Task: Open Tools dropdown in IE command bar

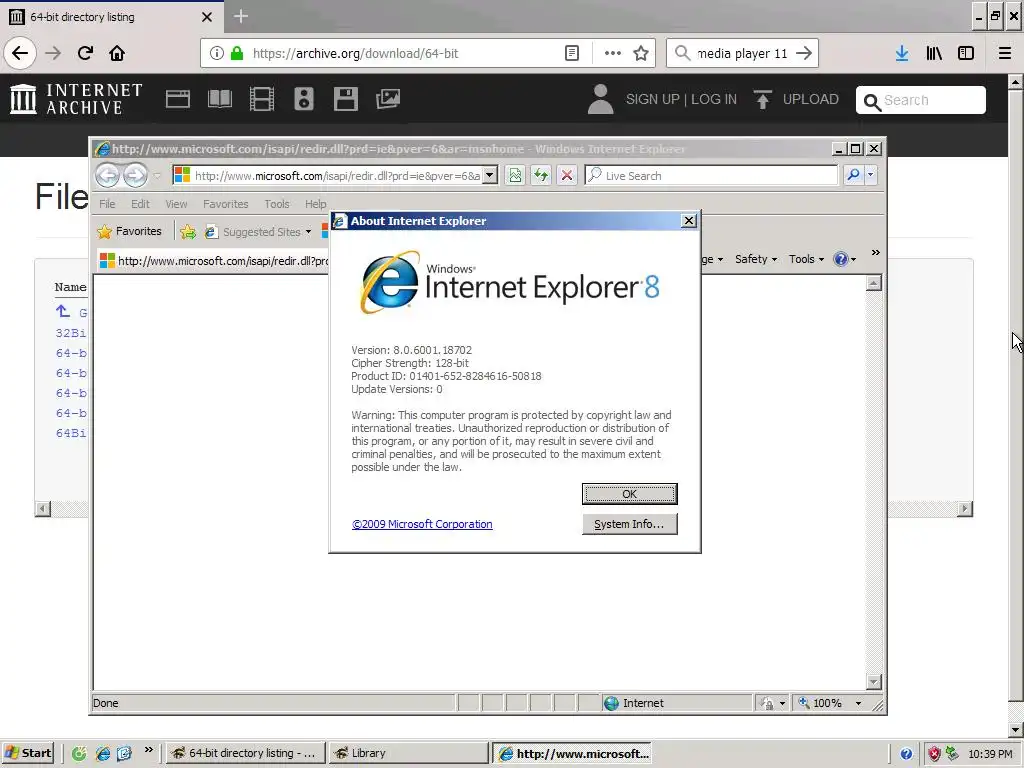Action: (806, 259)
